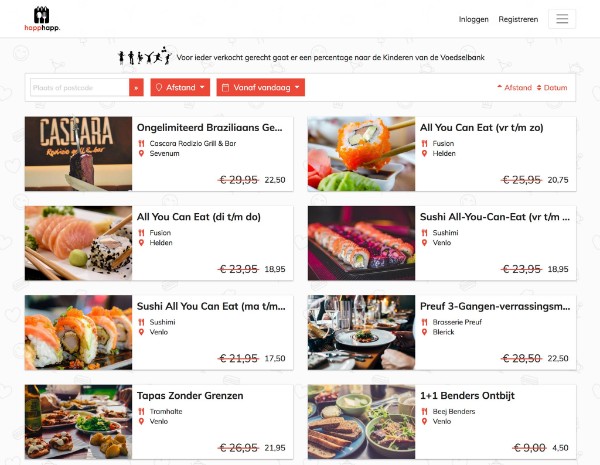The image size is (600, 465).
Task: Focus the Plaats of postcode field
Action: (x=80, y=88)
